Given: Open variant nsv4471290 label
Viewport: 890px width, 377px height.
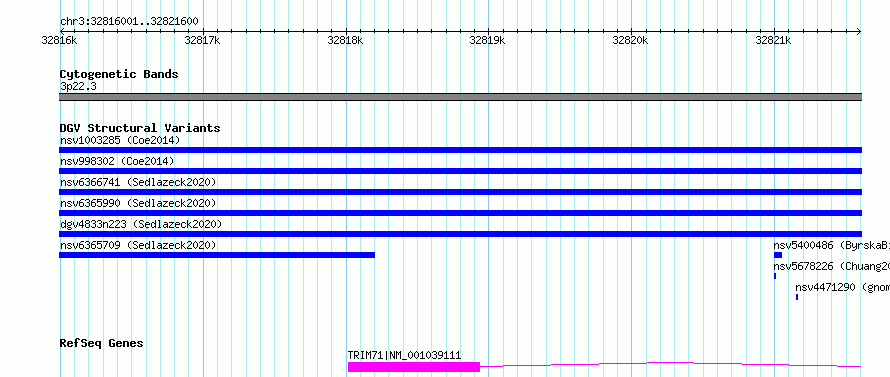Looking at the screenshot, I should 842,288.
